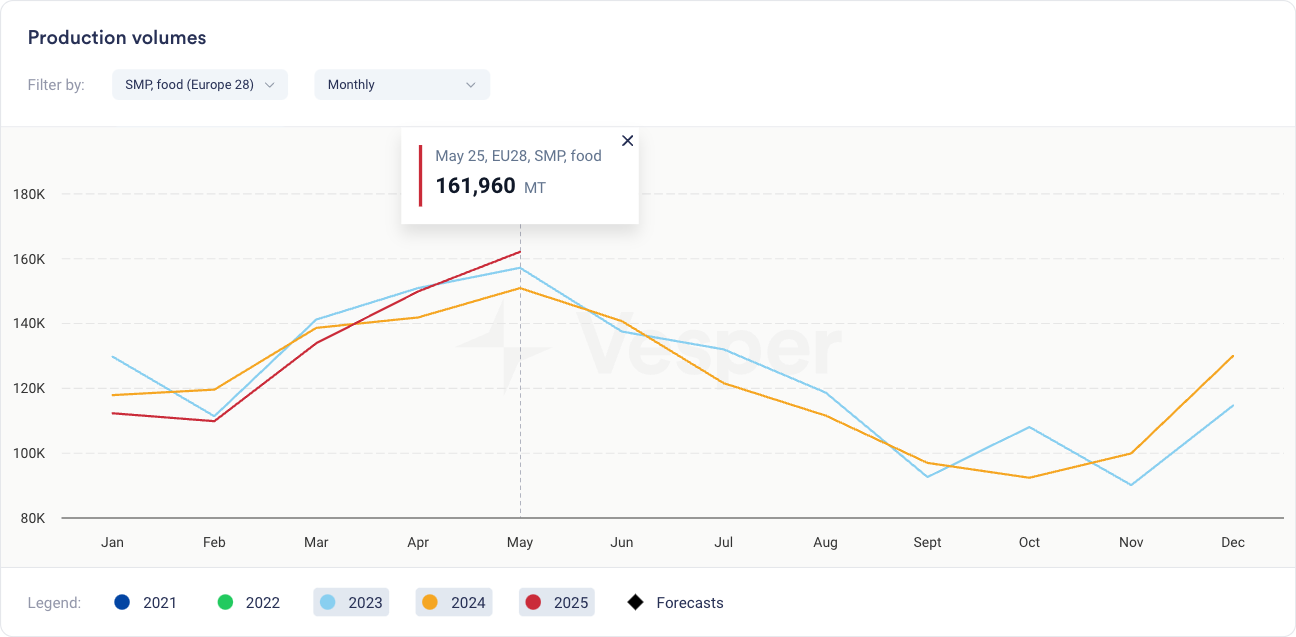Screen dimensions: 1296x637
Task: Hide the 2024 series in legend
Action: click(x=454, y=602)
